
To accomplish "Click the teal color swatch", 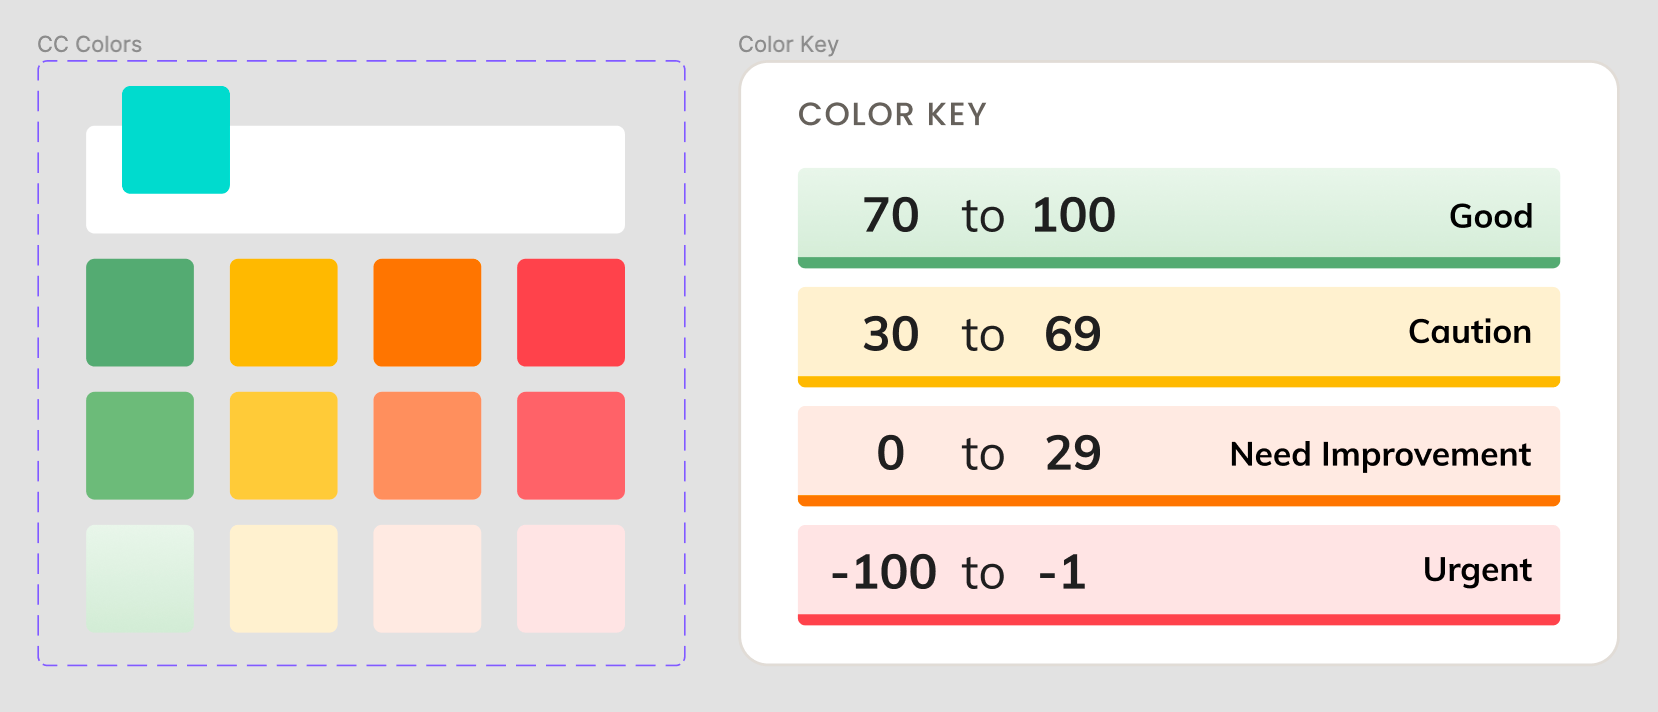I will (x=176, y=140).
